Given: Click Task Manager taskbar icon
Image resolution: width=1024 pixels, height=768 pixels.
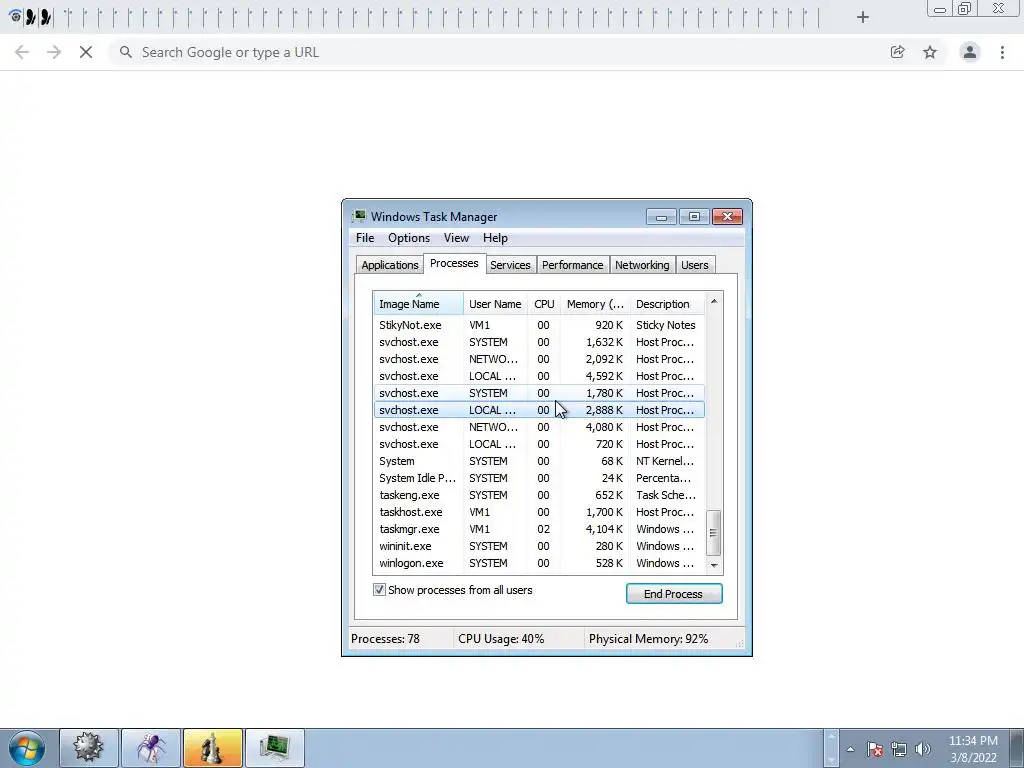Looking at the screenshot, I should click(275, 748).
